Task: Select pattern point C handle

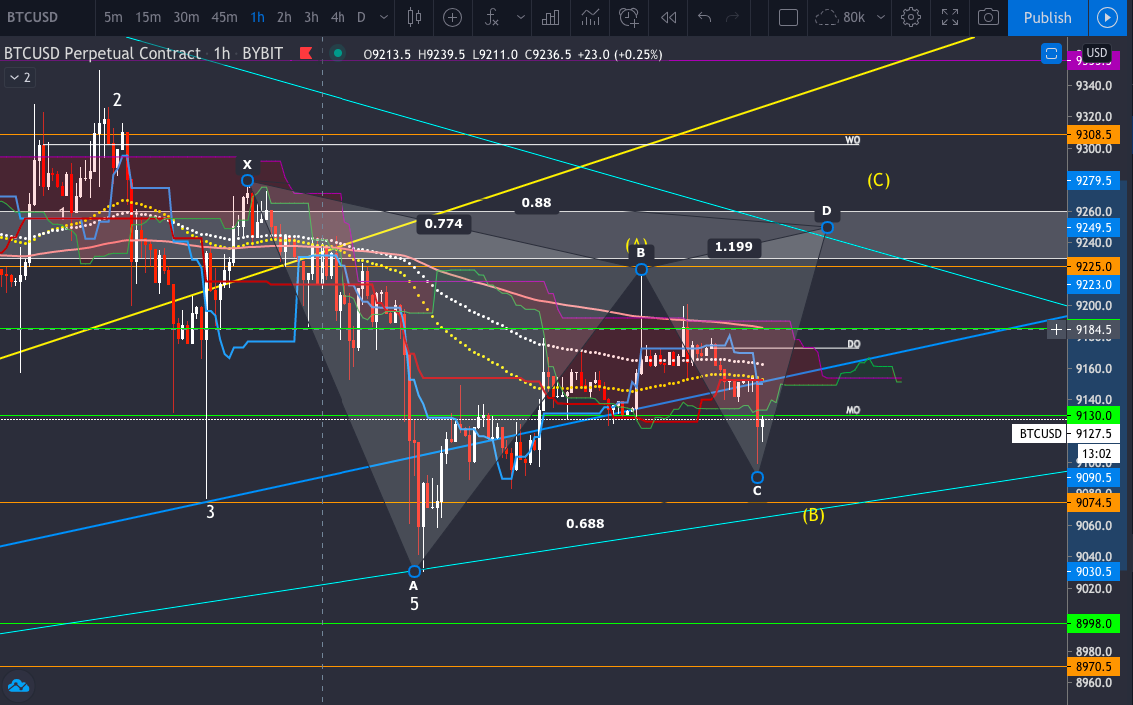Action: [x=757, y=477]
